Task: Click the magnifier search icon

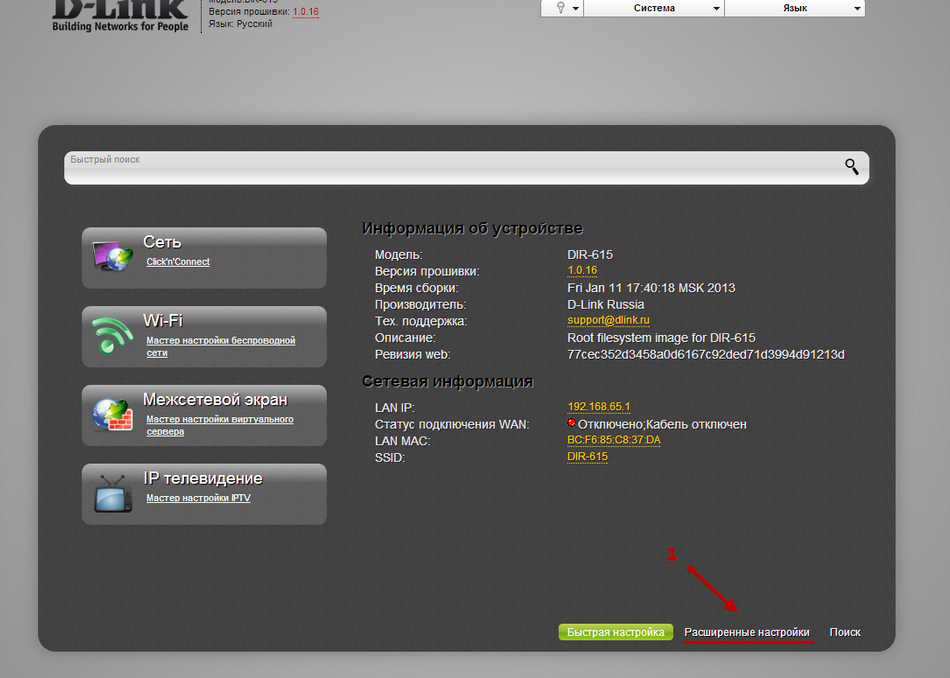Action: tap(851, 167)
